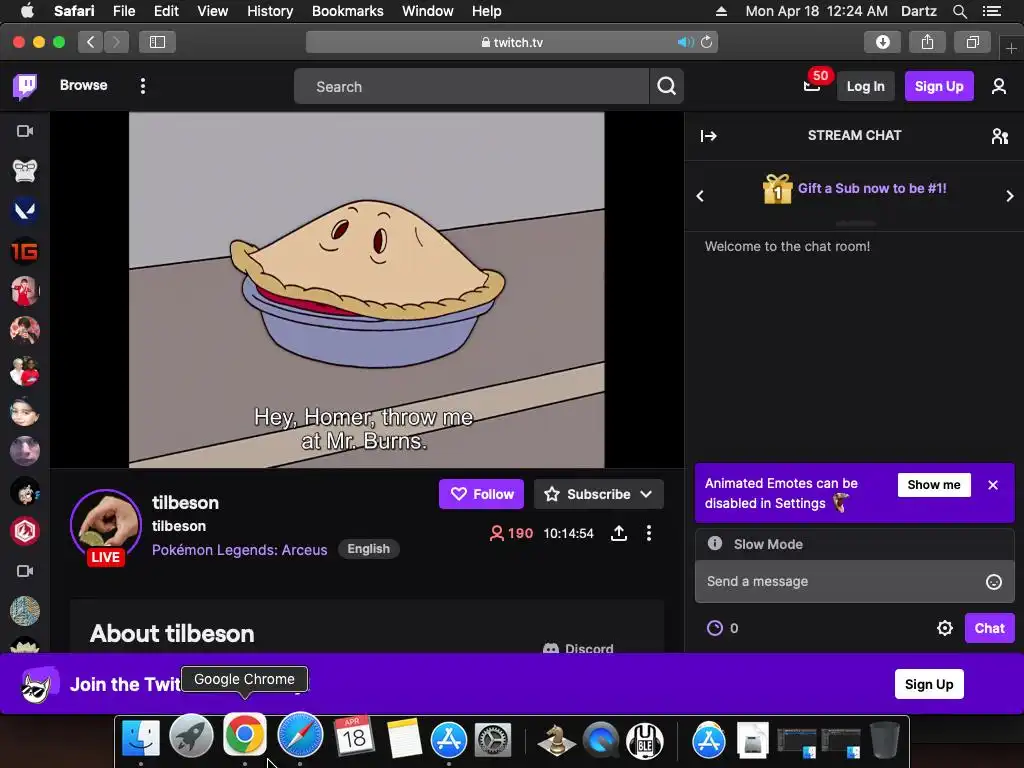Click the stream share upload icon
1024x768 pixels.
pyautogui.click(x=618, y=534)
